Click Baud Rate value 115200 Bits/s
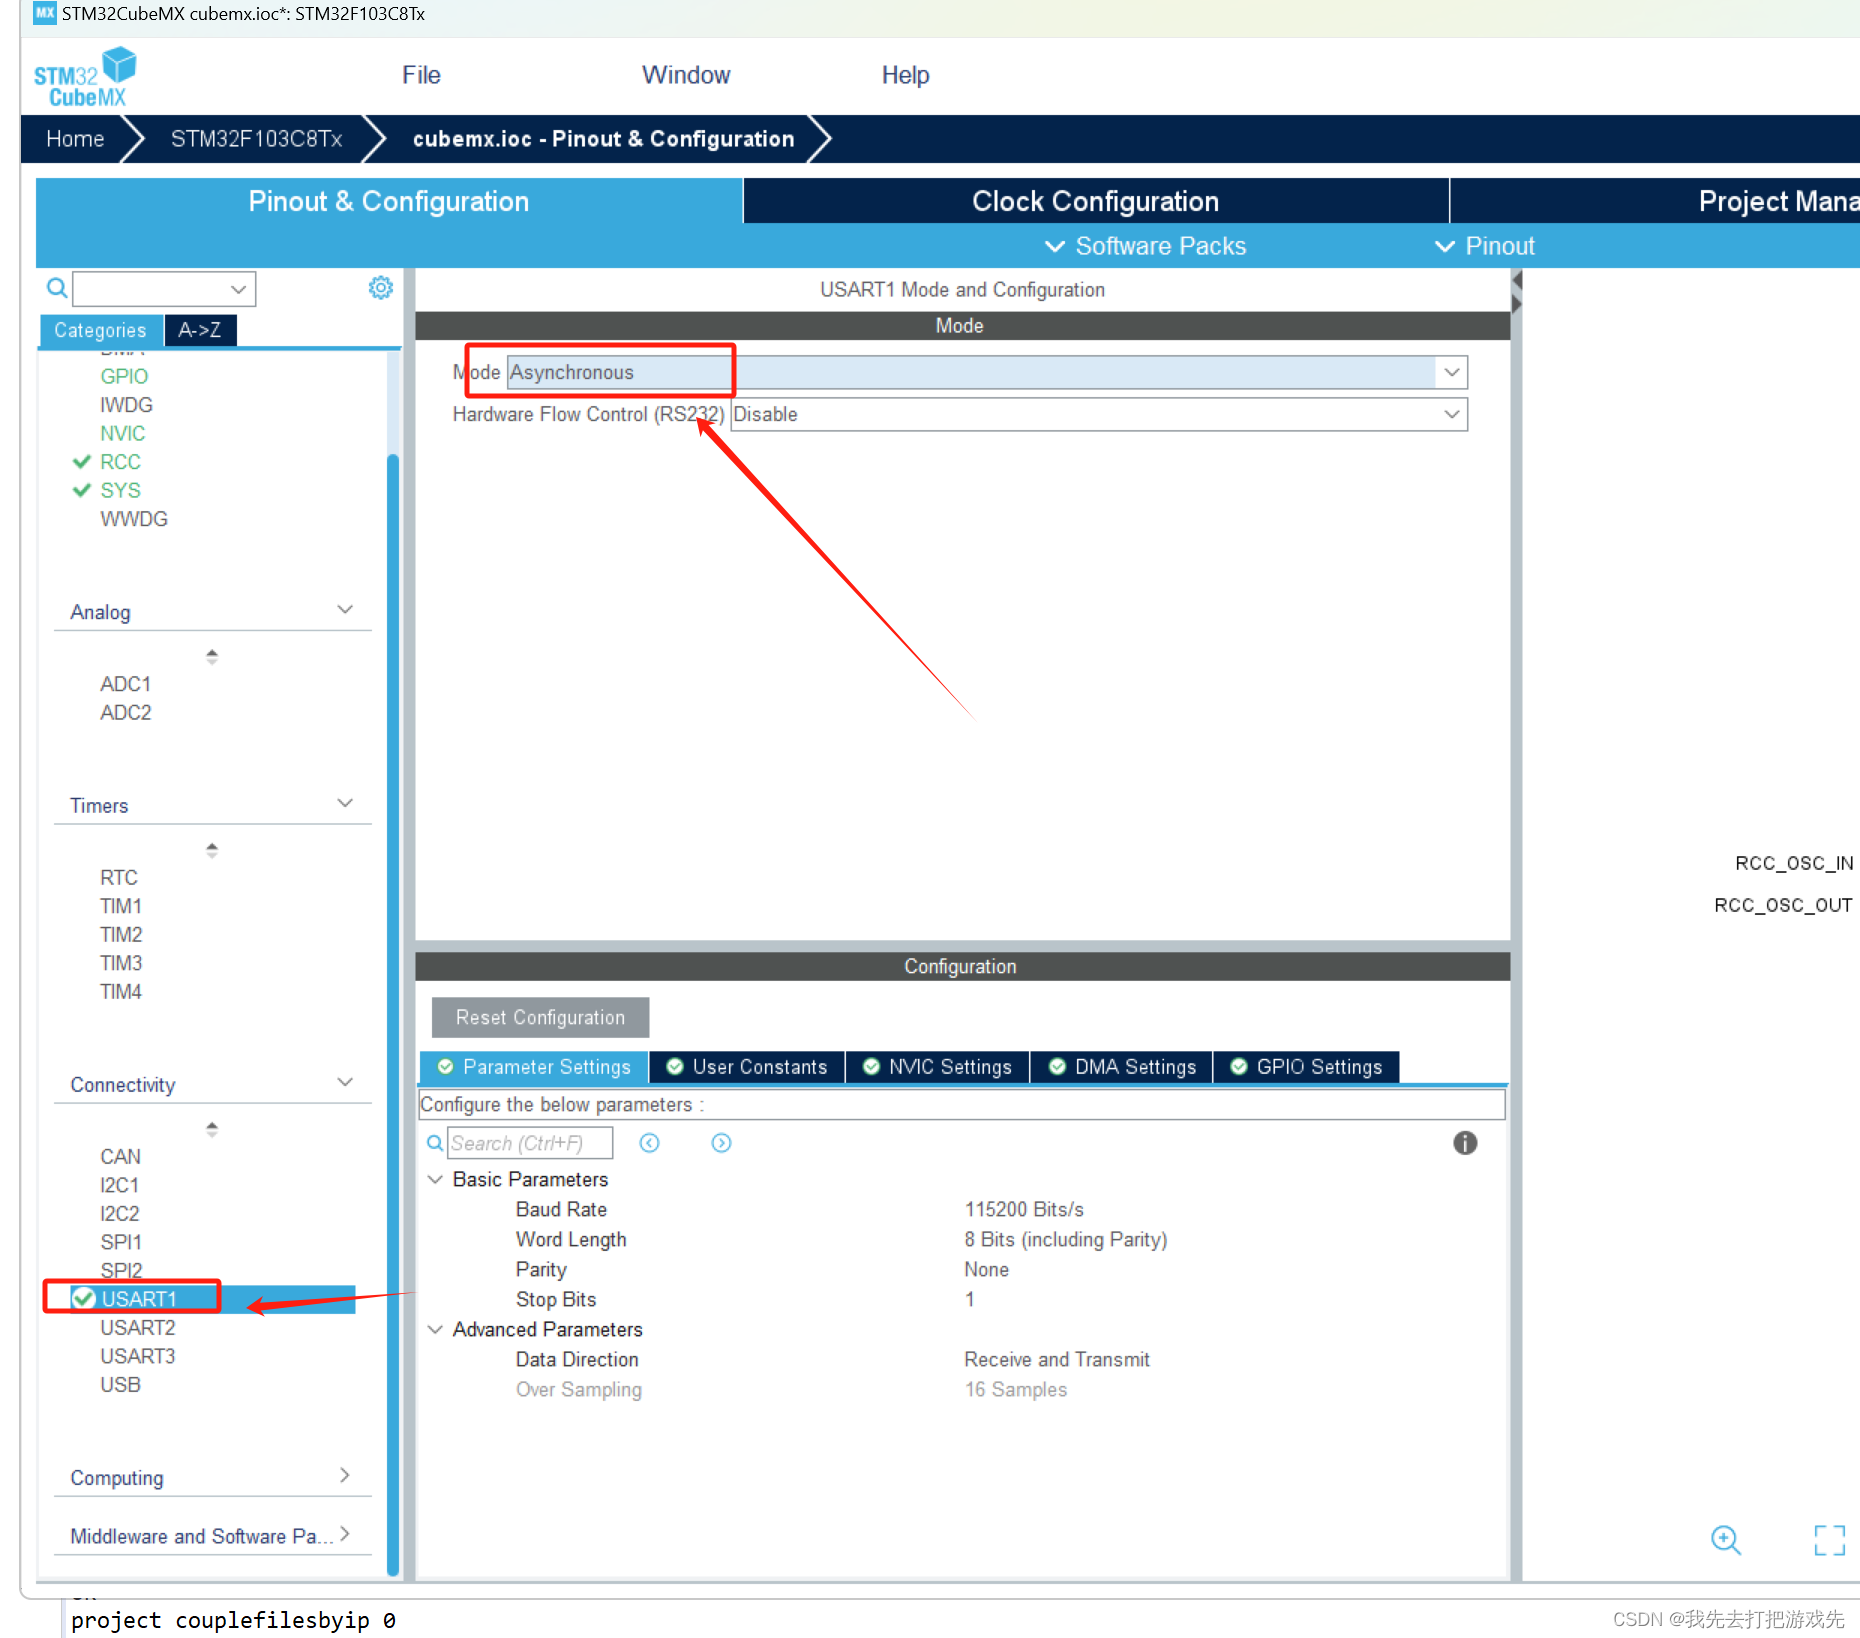 [1024, 1209]
